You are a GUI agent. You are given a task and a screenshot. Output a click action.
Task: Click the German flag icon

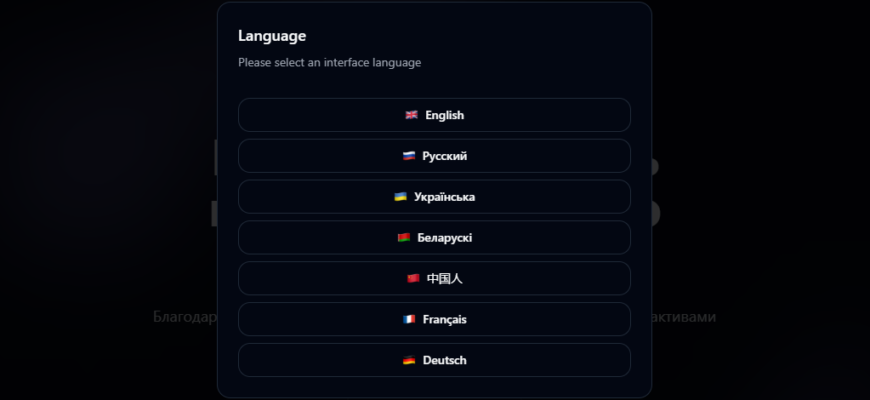pyautogui.click(x=409, y=360)
